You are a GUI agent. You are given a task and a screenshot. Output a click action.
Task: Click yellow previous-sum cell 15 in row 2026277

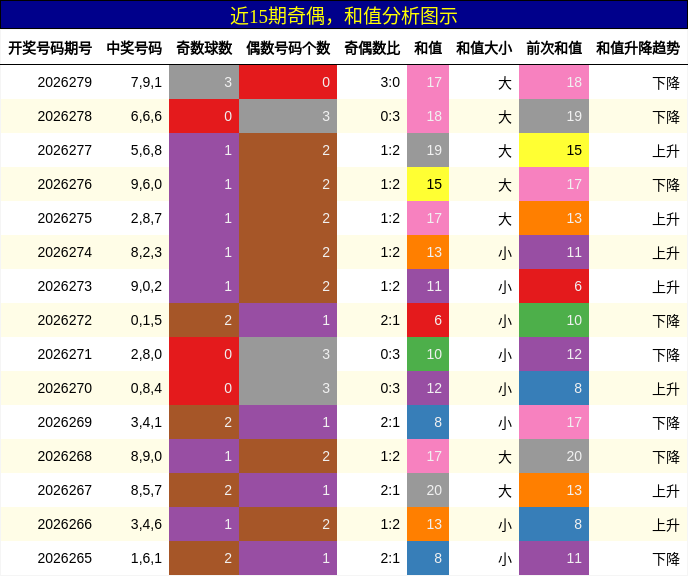(x=554, y=150)
